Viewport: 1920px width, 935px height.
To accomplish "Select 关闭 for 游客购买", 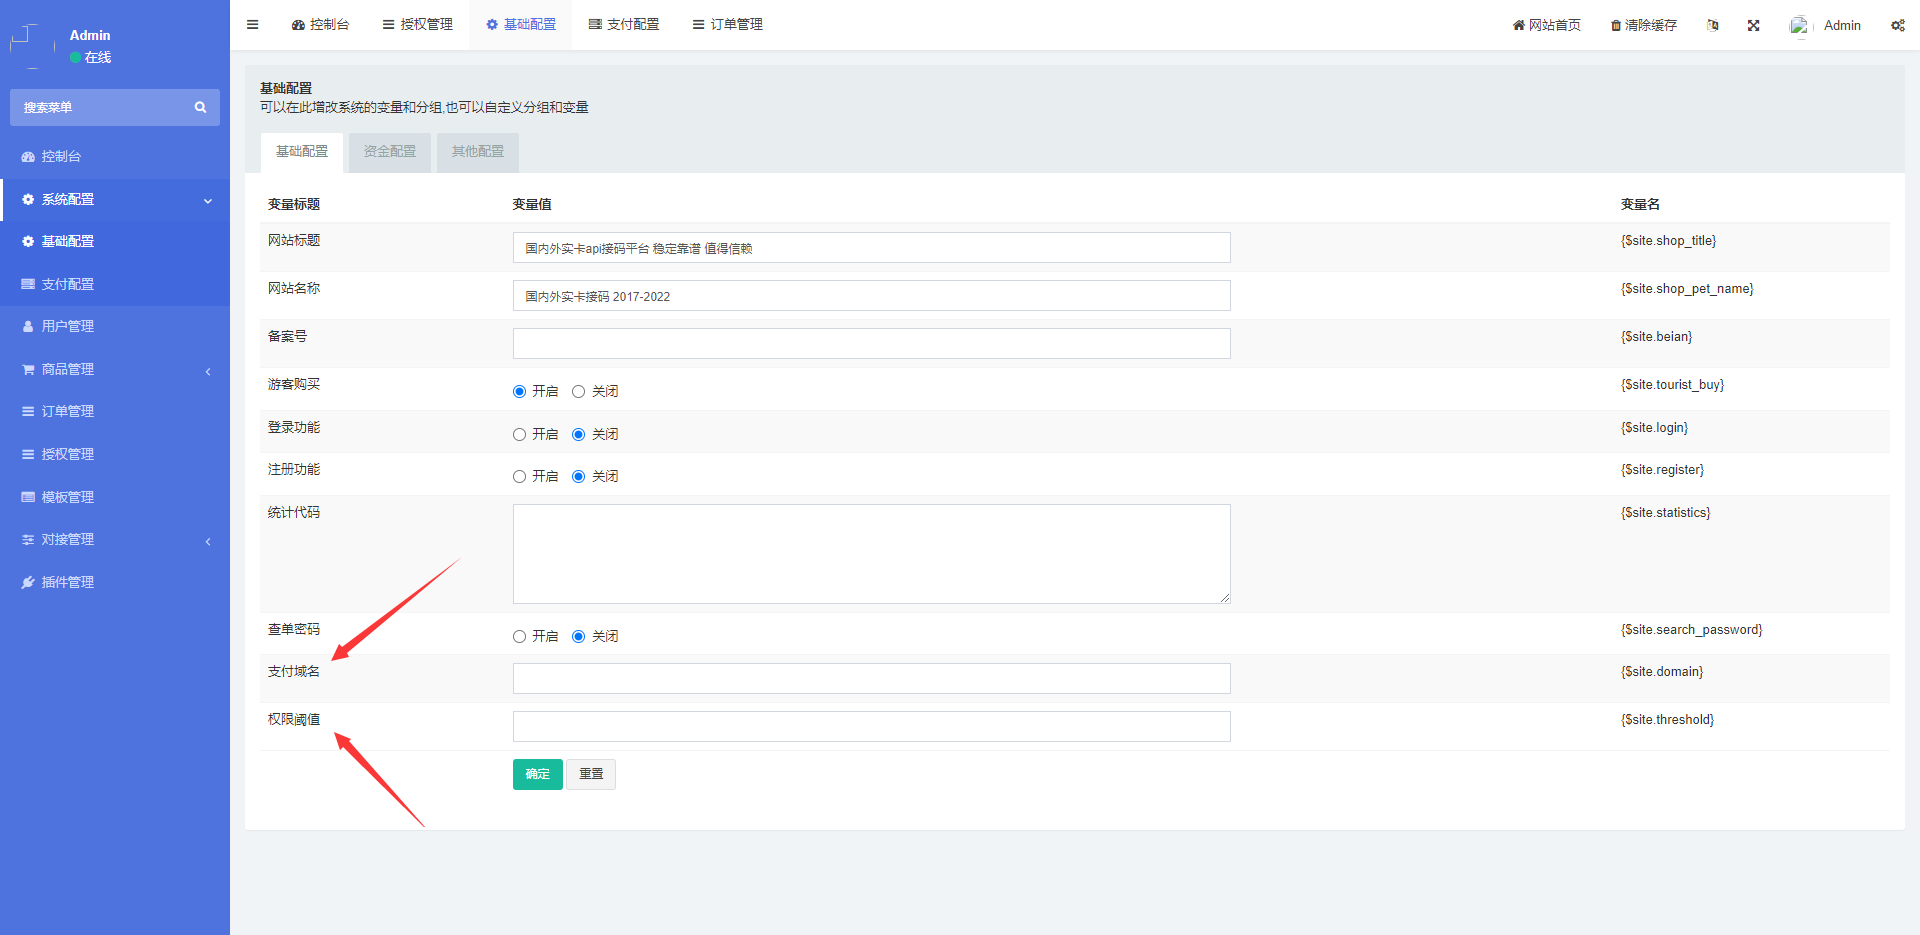I will 578,391.
